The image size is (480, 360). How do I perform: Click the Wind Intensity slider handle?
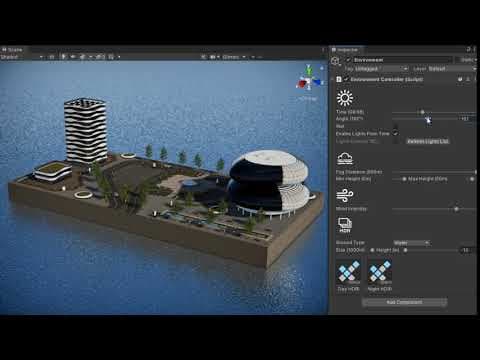point(456,209)
